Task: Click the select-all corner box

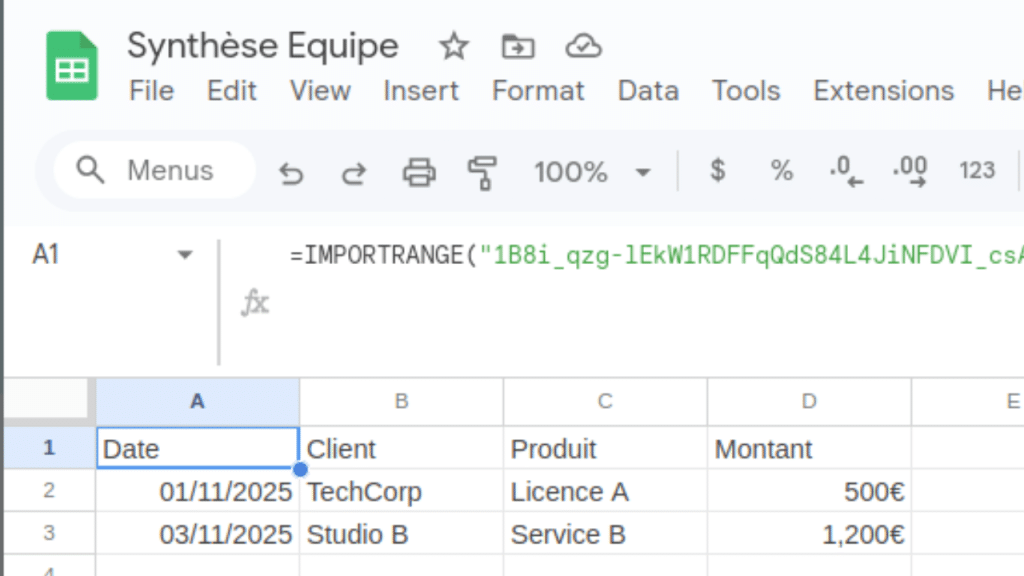Action: pos(46,398)
